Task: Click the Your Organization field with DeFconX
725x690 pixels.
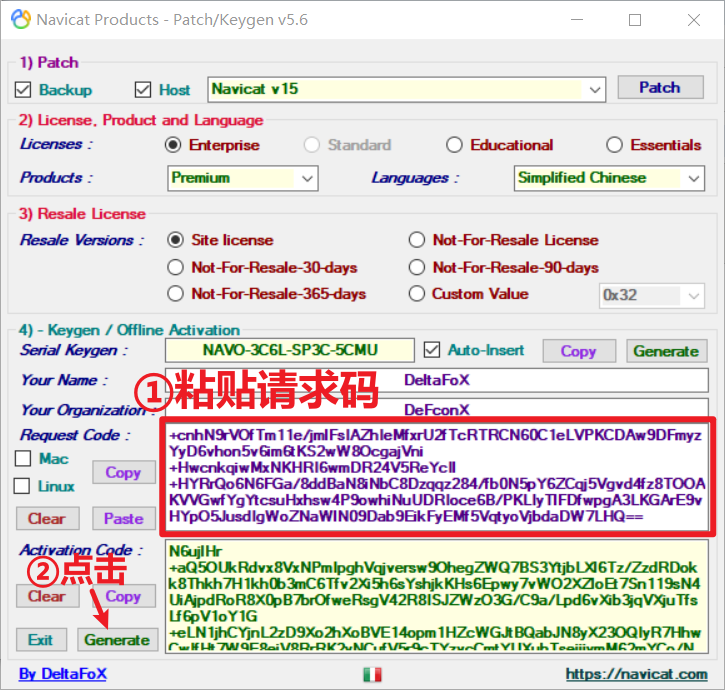Action: (436, 408)
